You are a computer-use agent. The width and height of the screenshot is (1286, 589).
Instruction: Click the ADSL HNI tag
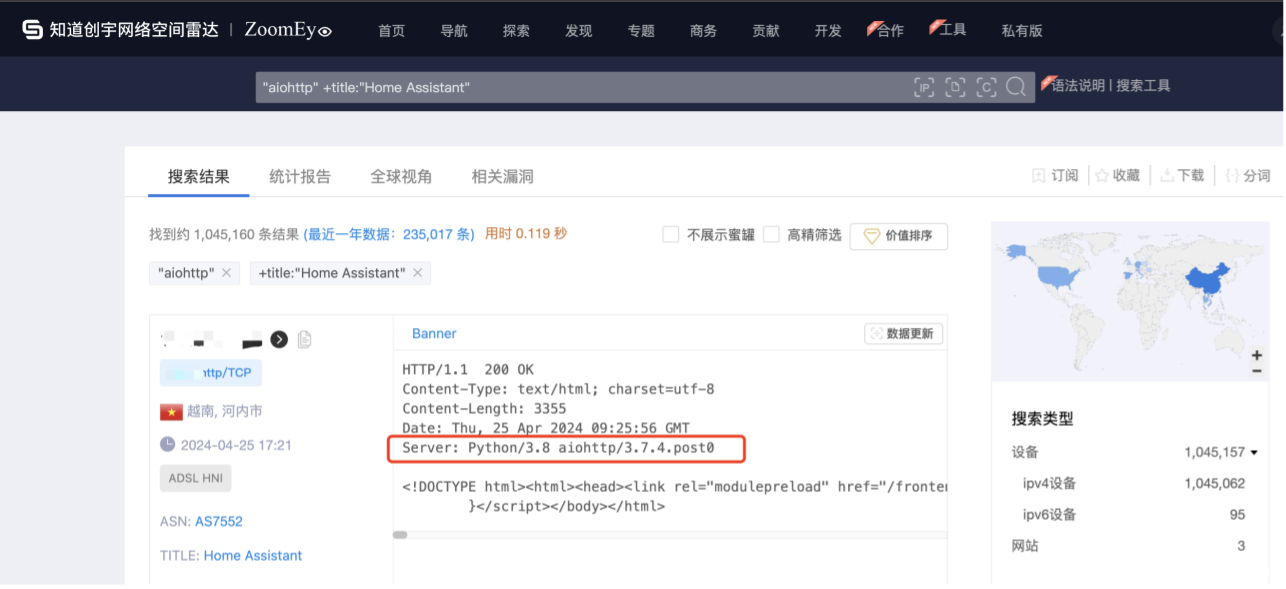[195, 478]
